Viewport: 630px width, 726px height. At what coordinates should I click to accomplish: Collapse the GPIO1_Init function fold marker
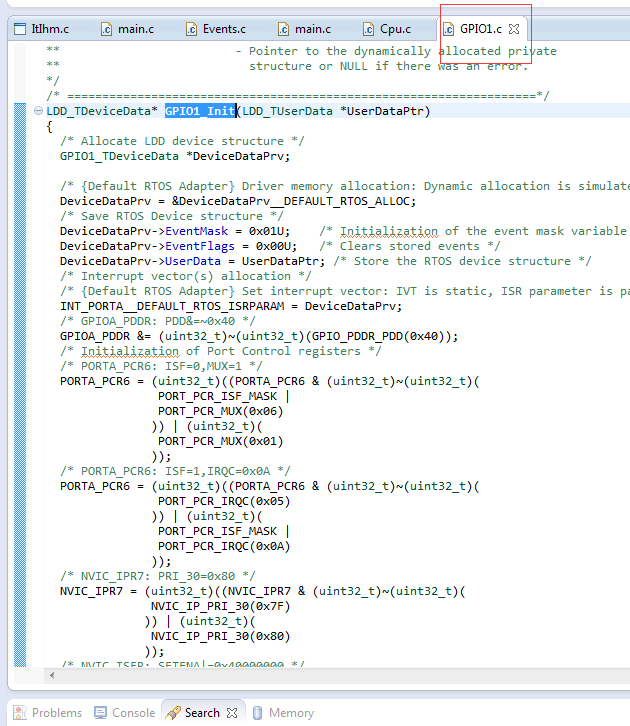[x=38, y=111]
